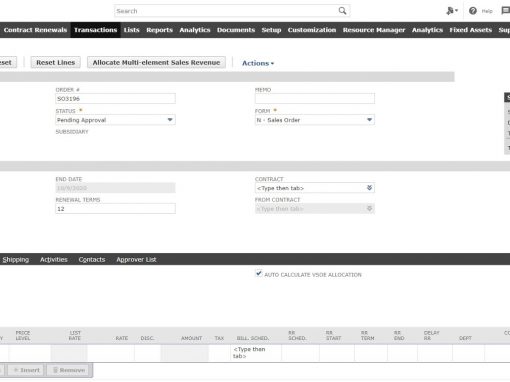Open the Lists menu
510x382 pixels.
pos(131,30)
